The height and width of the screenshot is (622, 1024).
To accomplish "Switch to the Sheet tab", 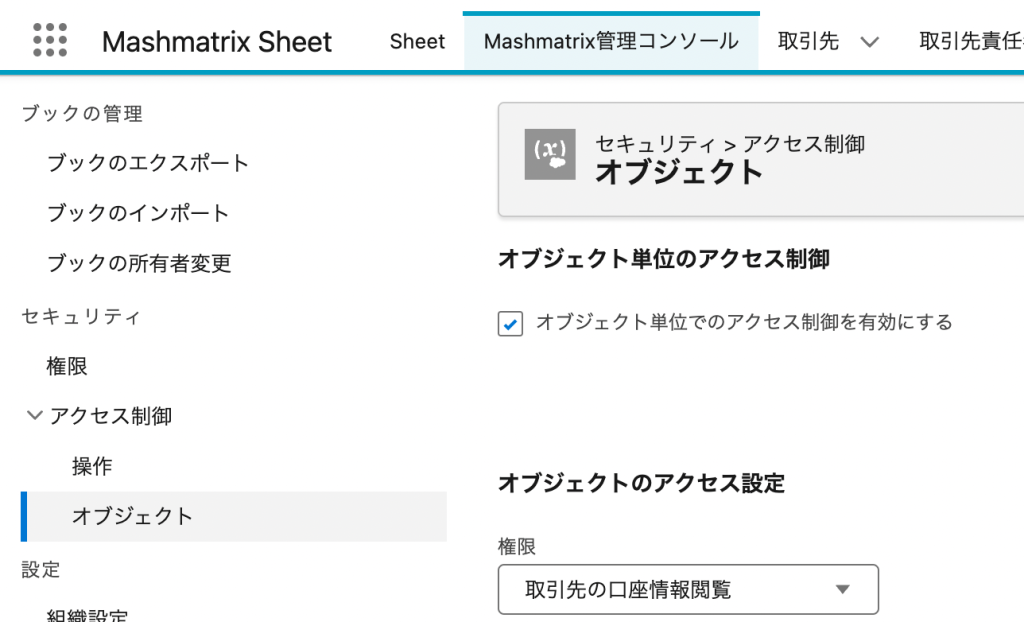I will 417,42.
